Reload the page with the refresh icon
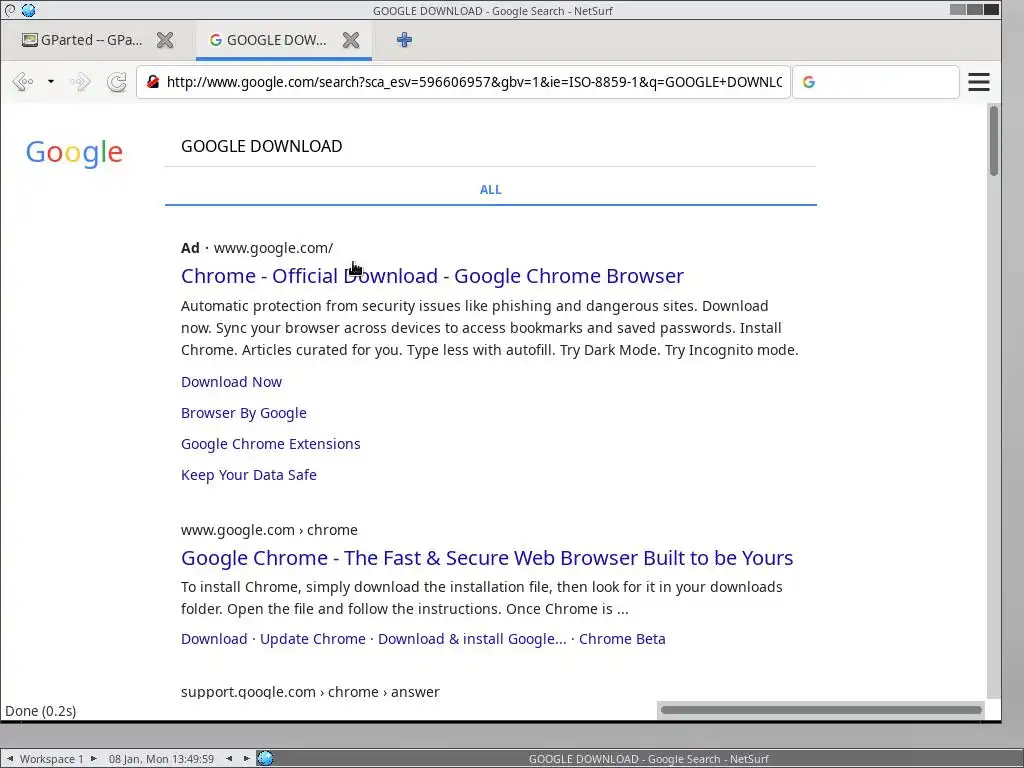This screenshot has width=1024, height=768. pos(117,82)
